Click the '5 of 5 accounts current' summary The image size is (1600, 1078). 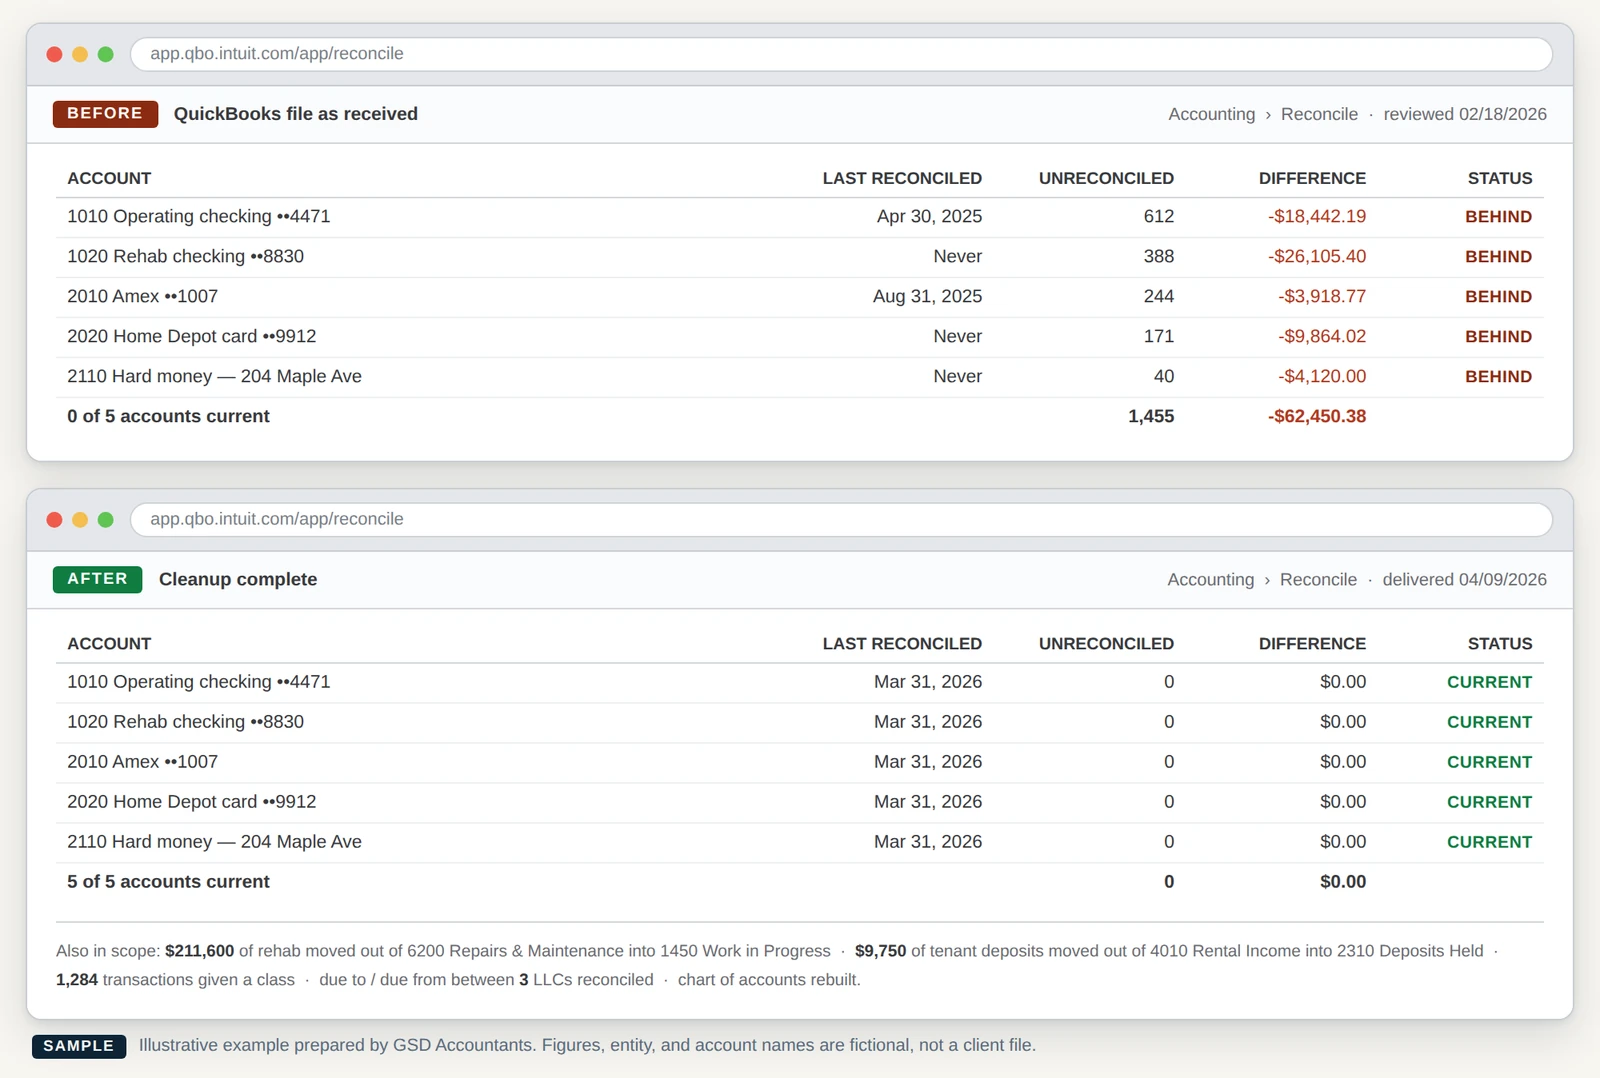(168, 881)
